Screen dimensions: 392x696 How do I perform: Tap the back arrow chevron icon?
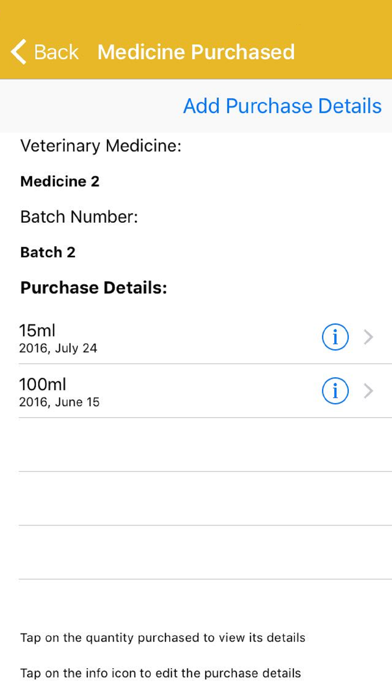[19, 52]
